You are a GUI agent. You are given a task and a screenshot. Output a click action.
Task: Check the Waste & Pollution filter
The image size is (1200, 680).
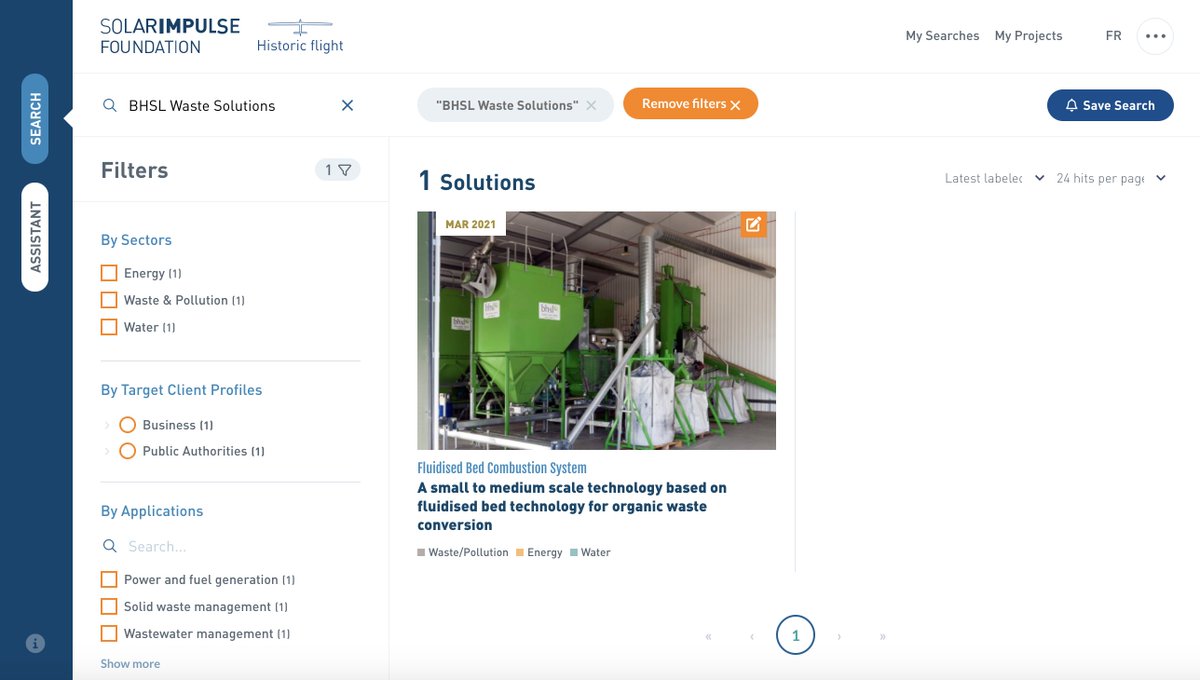pyautogui.click(x=109, y=299)
